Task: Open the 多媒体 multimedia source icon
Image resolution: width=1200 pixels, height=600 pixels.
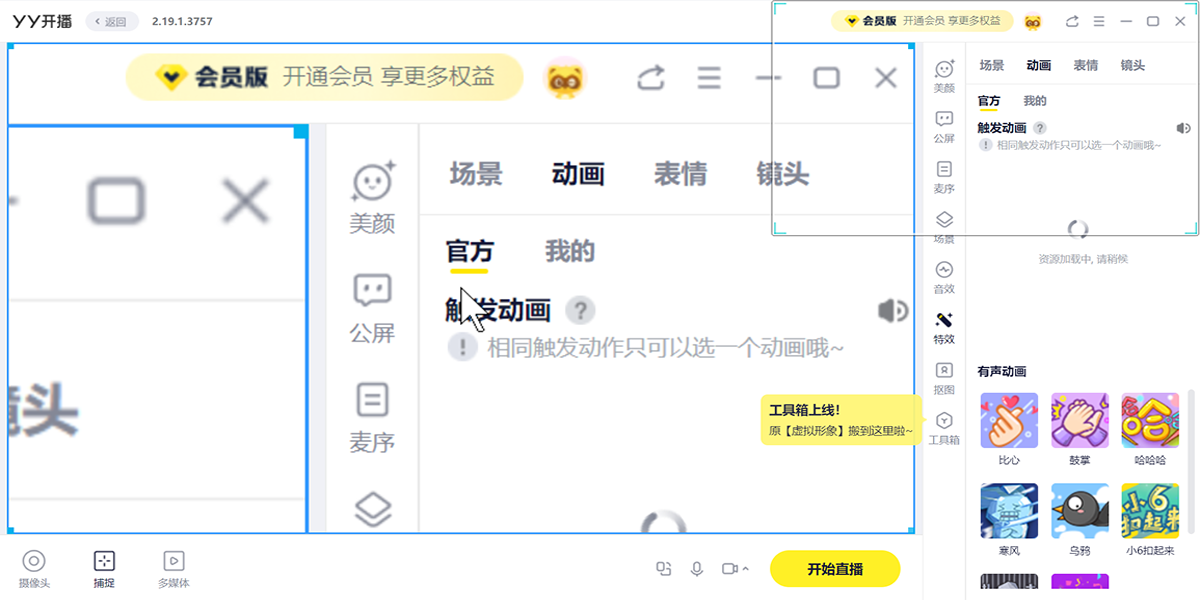Action: pos(173,566)
